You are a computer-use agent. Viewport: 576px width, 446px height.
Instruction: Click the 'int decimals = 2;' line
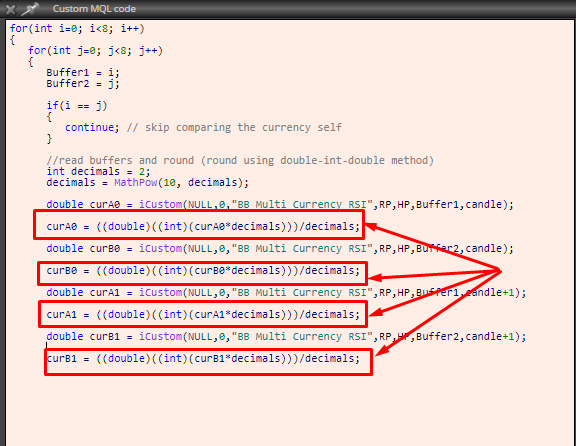tap(98, 172)
